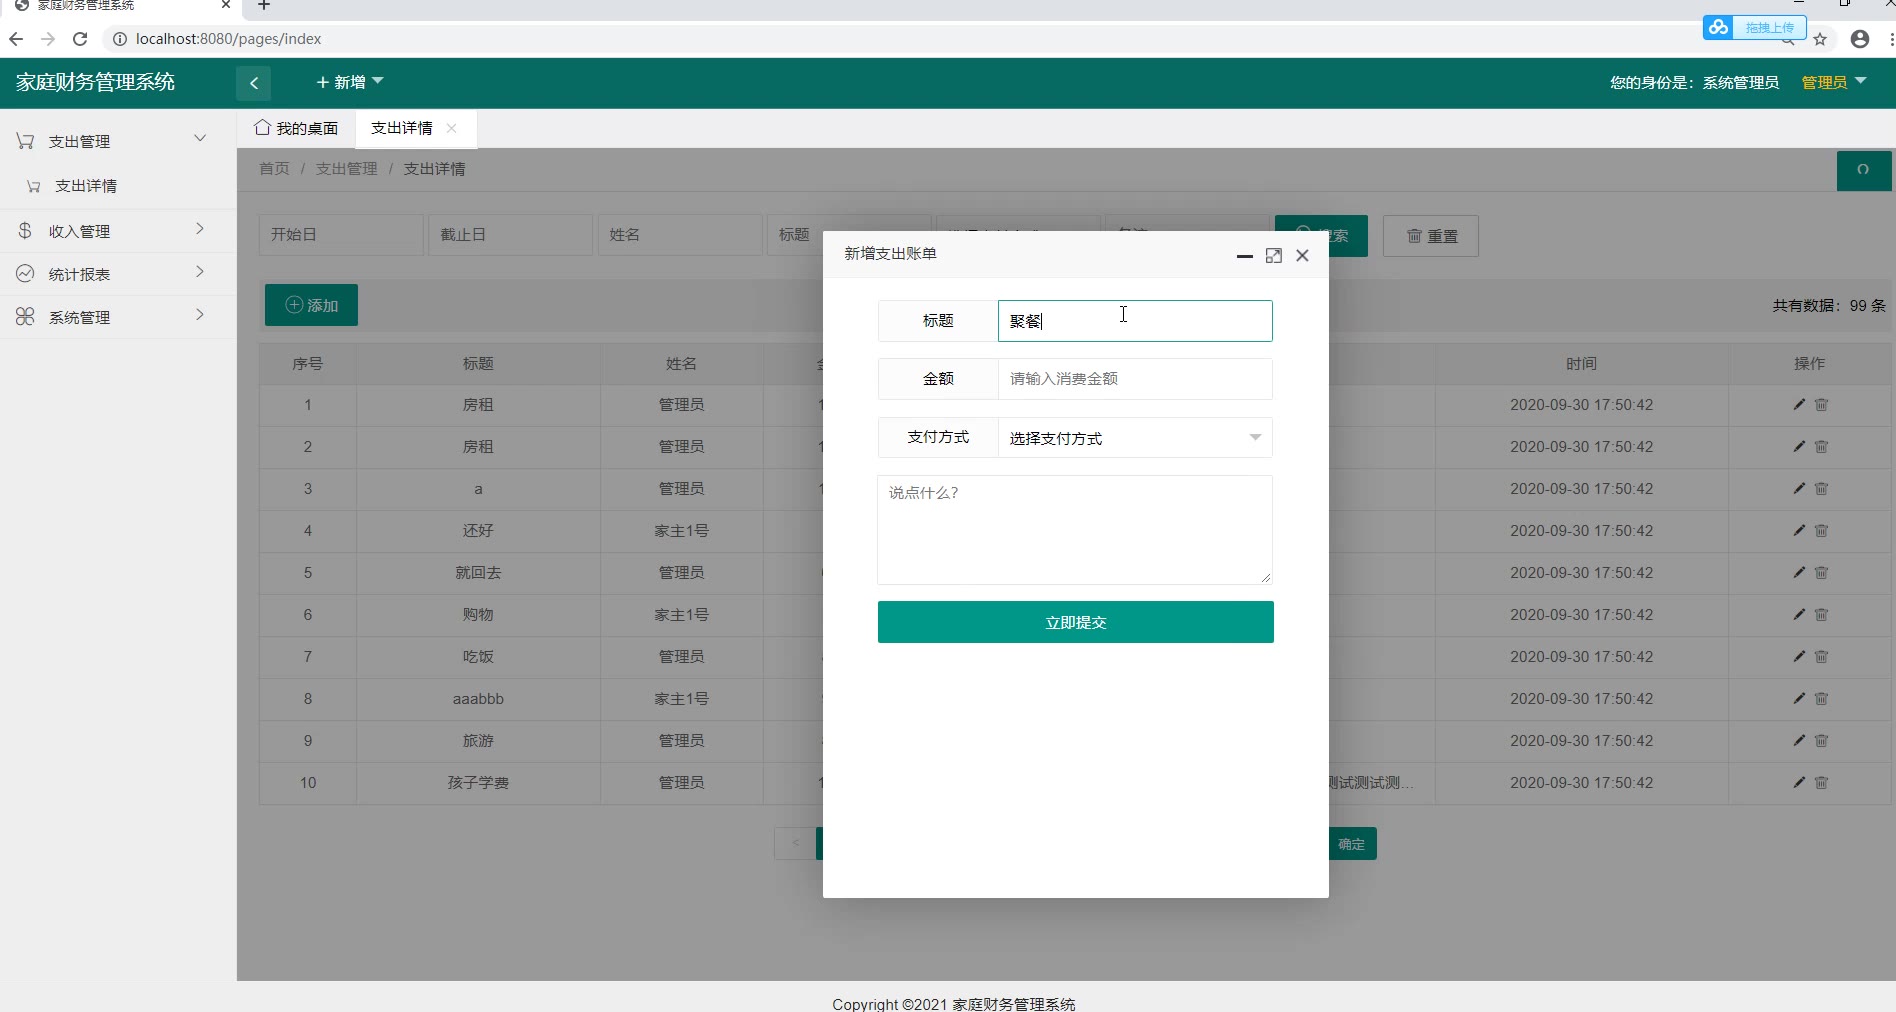Close the 新增支出账单 dialog
The width and height of the screenshot is (1896, 1012).
pos(1302,255)
